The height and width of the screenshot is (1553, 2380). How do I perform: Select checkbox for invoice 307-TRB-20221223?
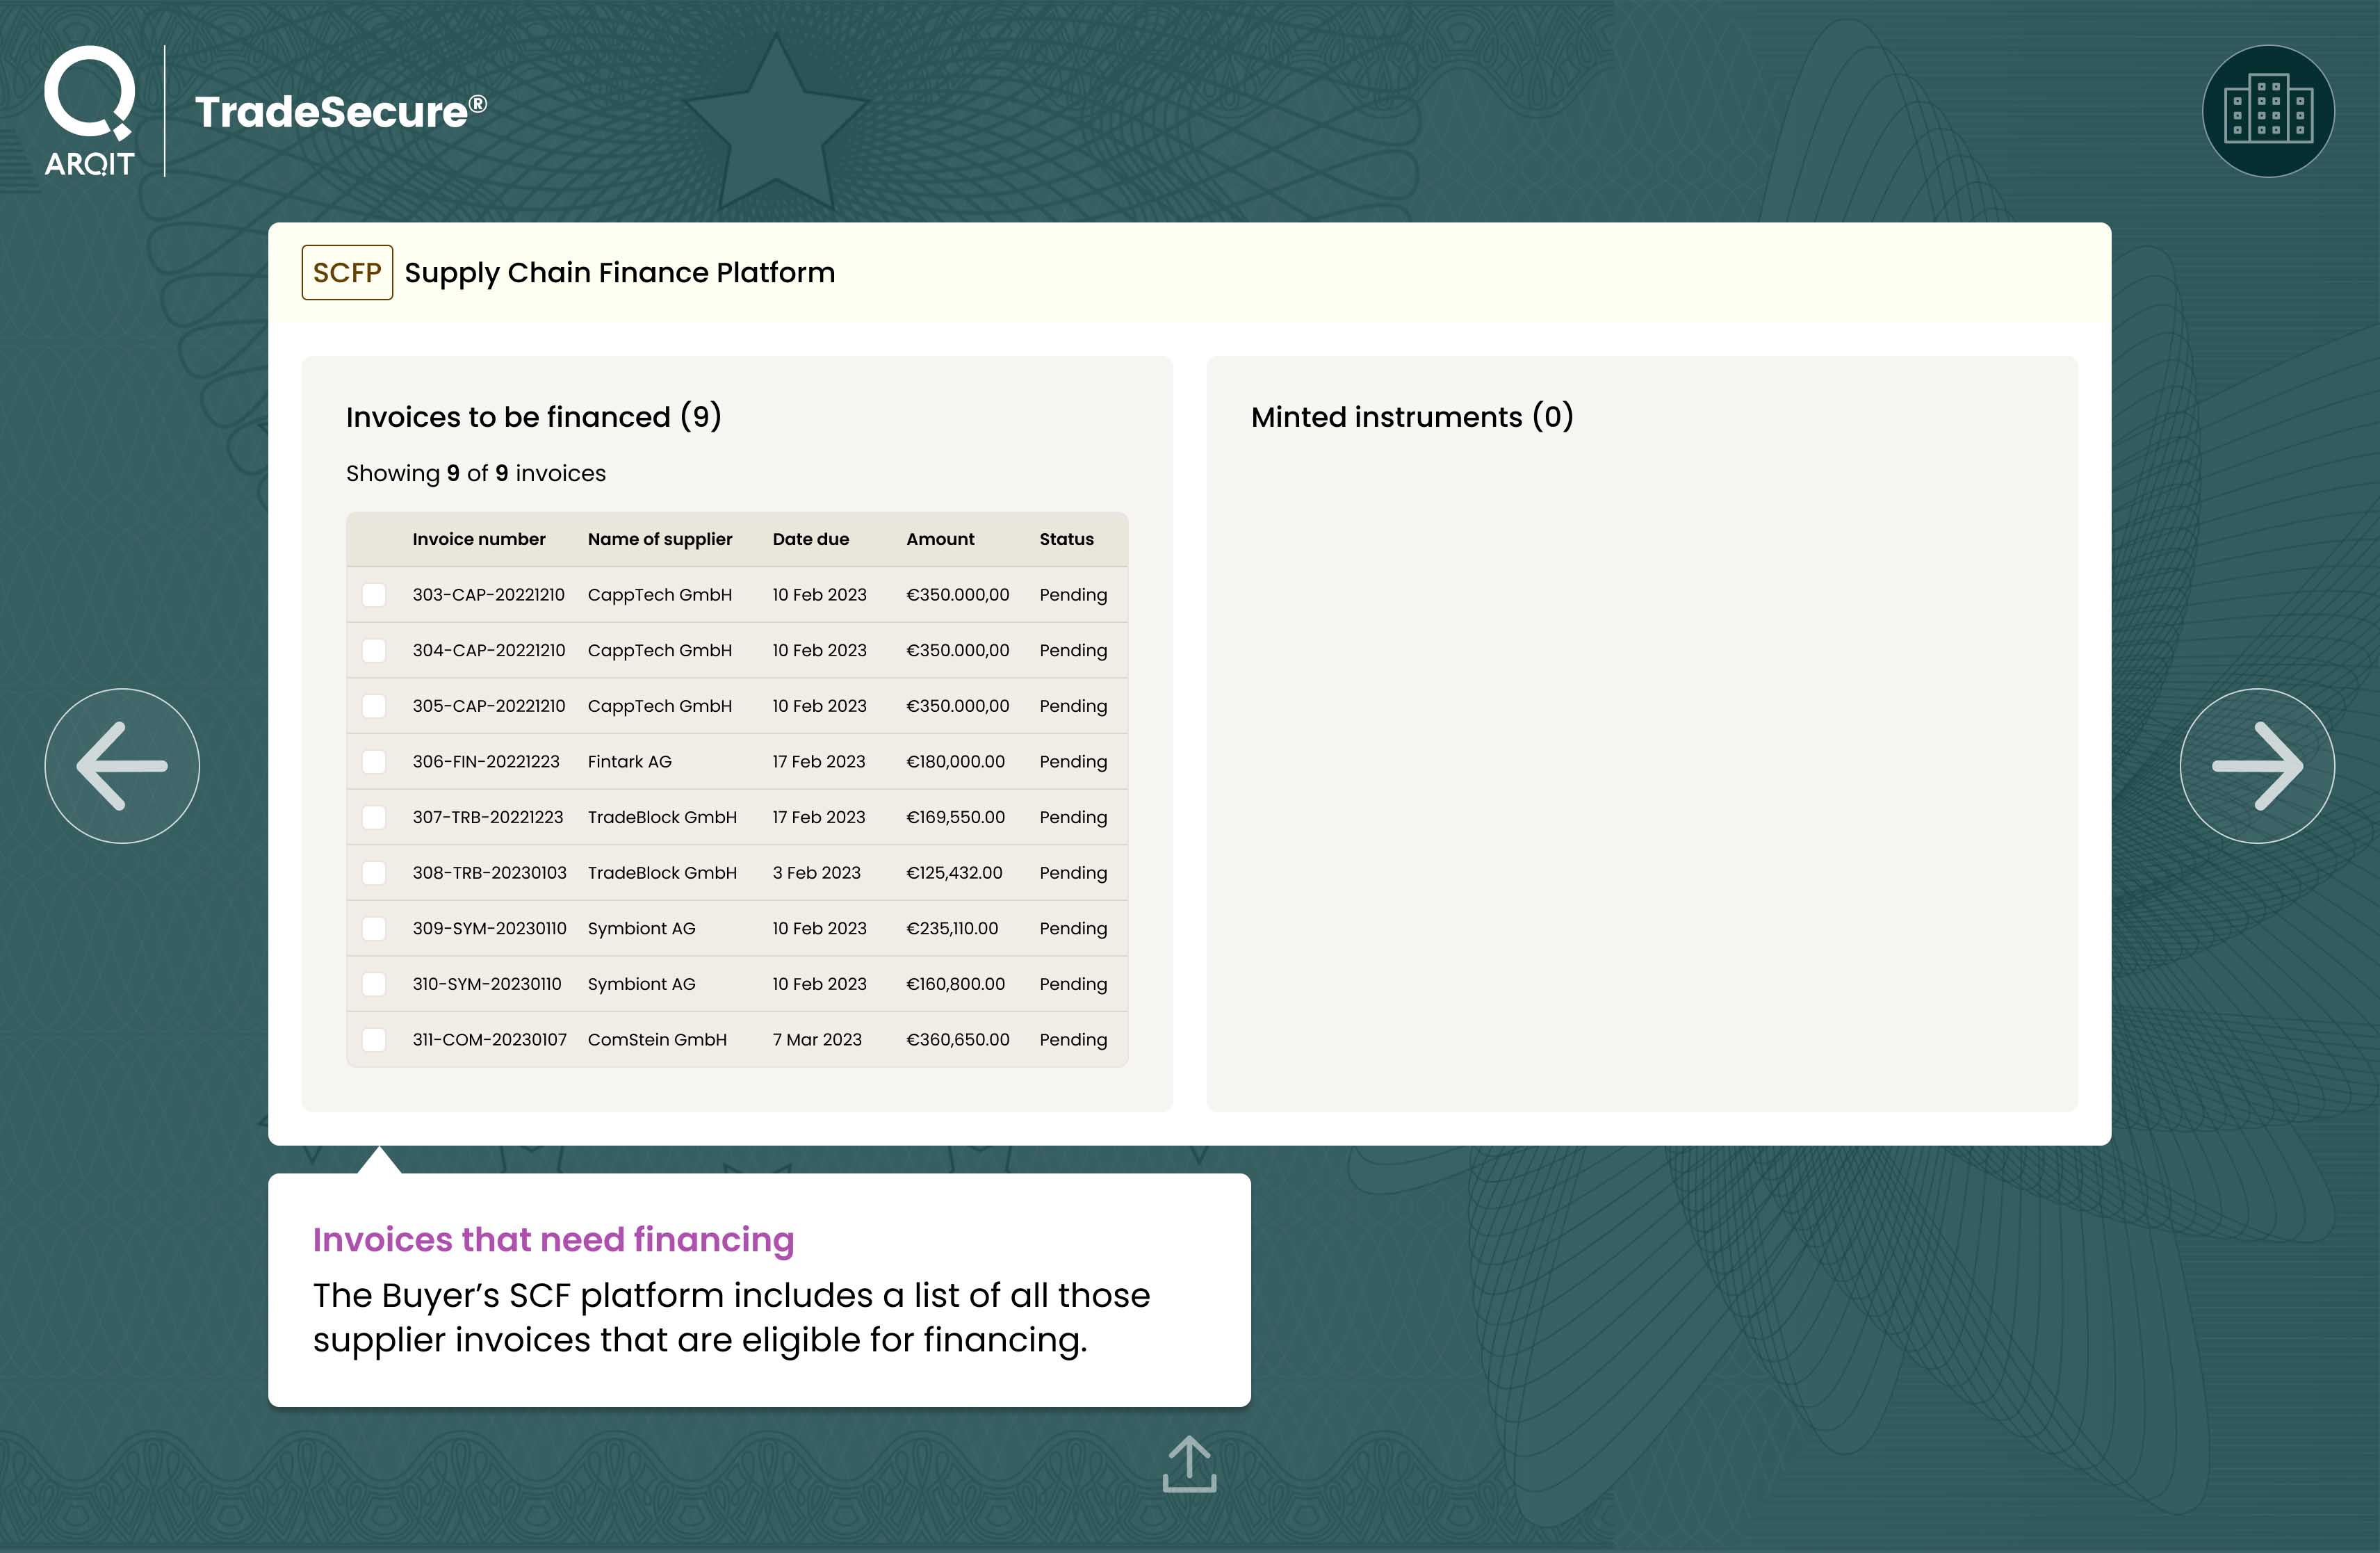374,817
